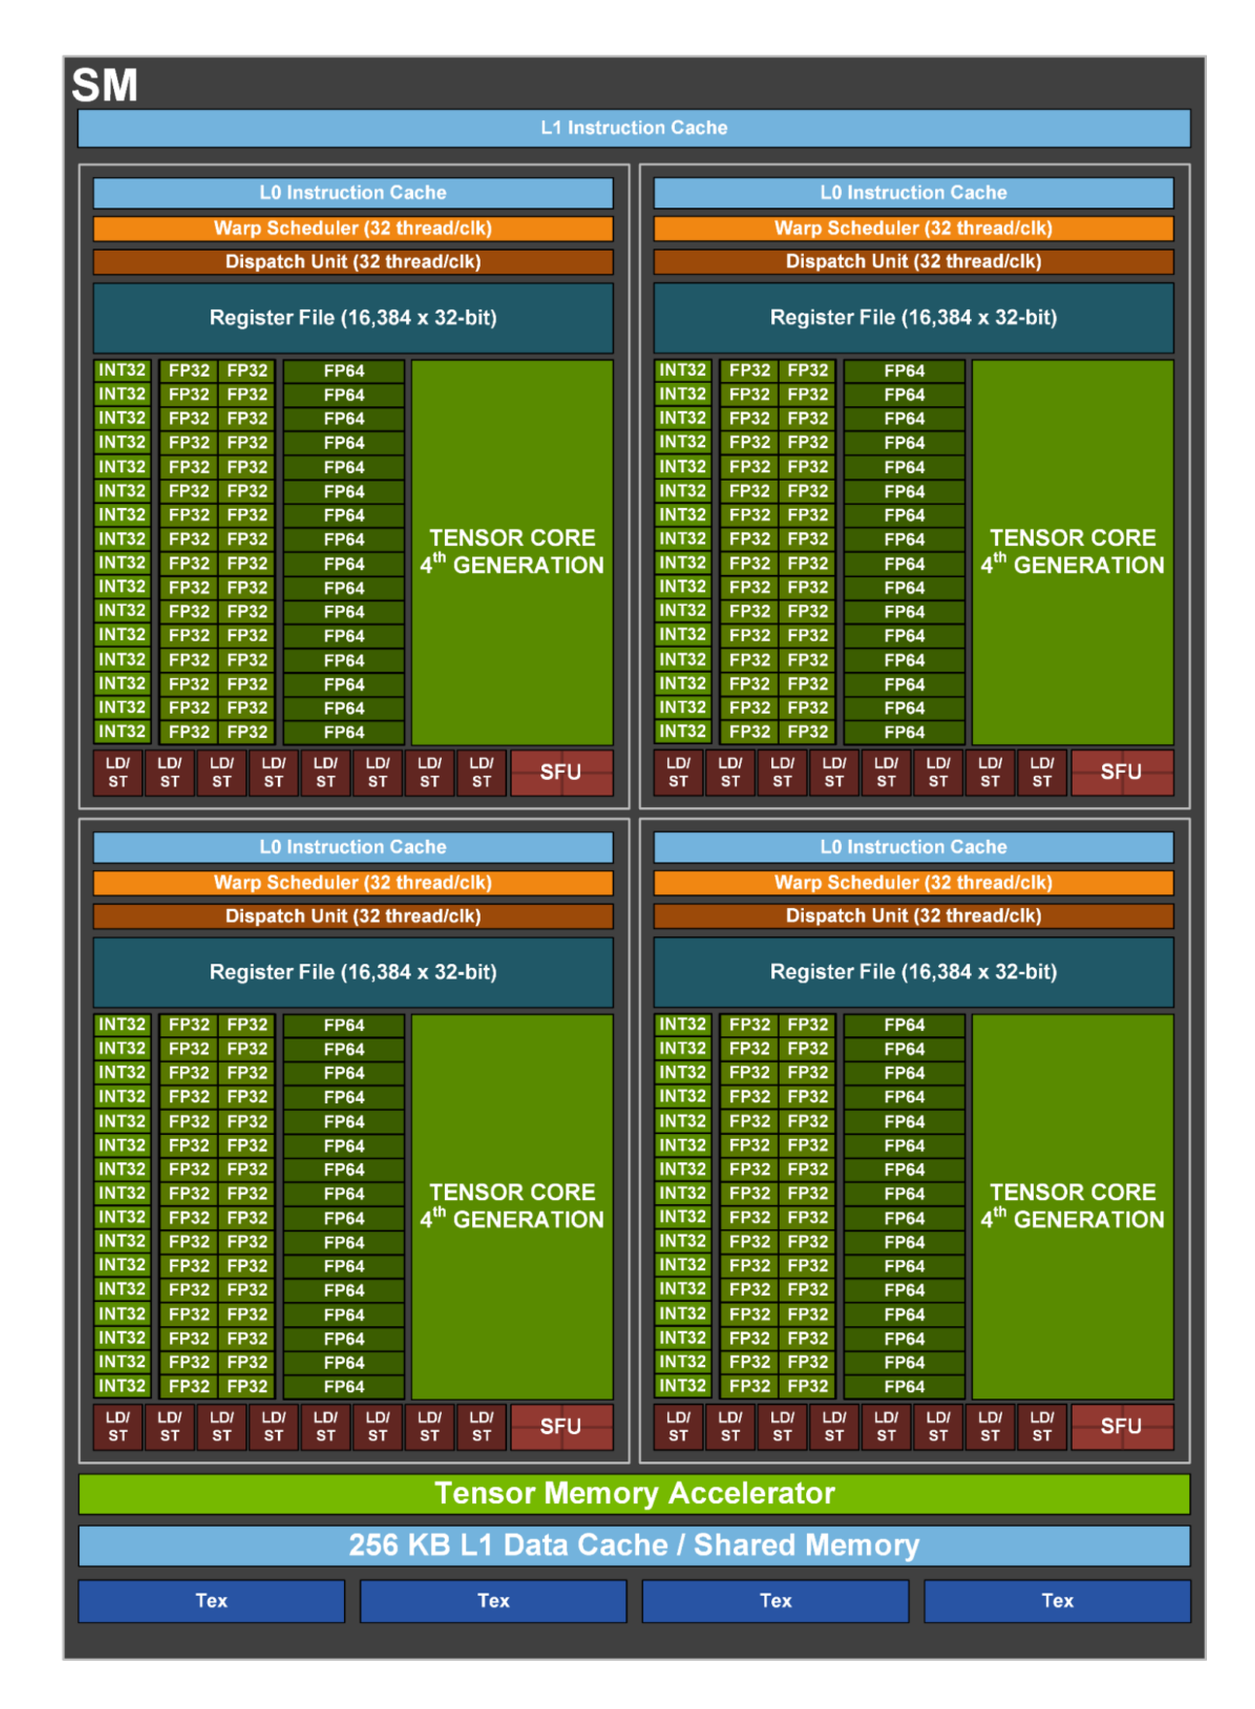
Task: Select the Tensor Core block in lower-right partition
Action: (1073, 1207)
